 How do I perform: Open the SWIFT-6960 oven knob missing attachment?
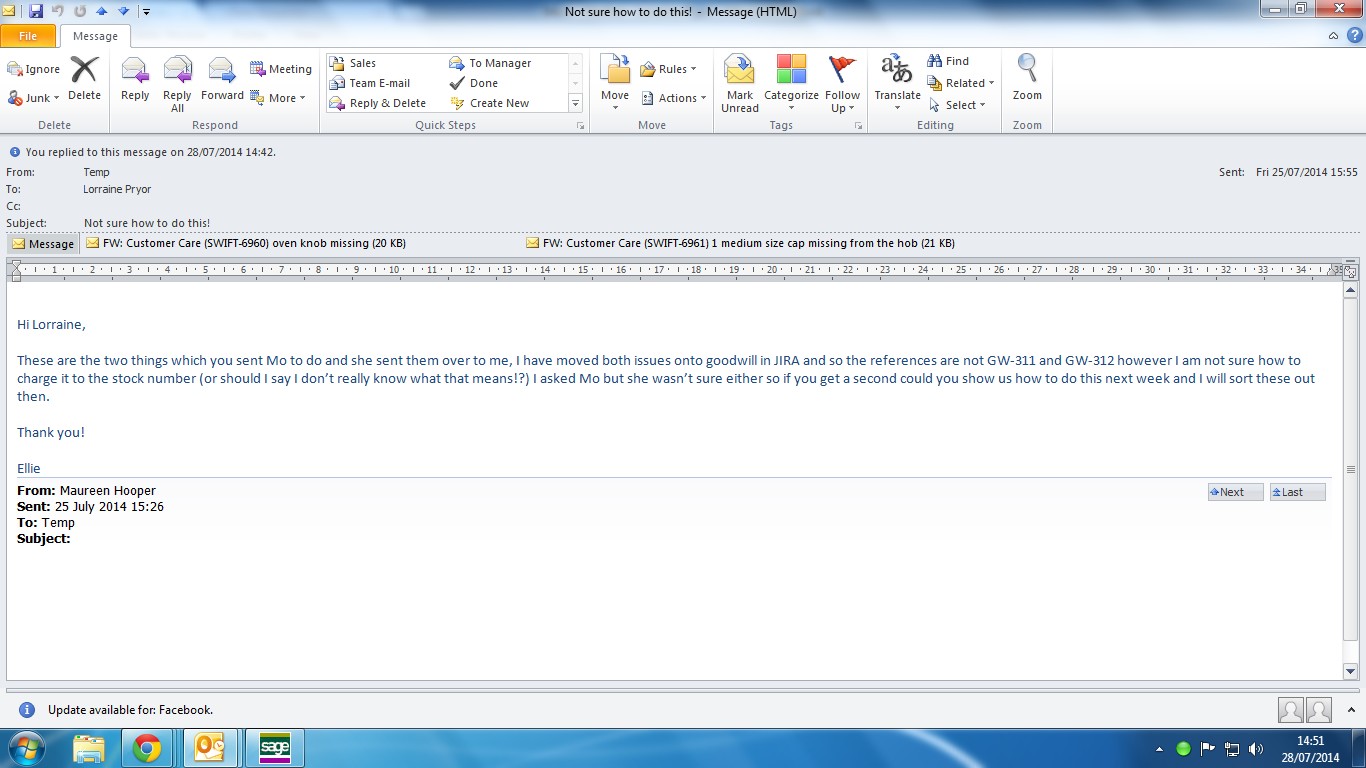tap(246, 243)
